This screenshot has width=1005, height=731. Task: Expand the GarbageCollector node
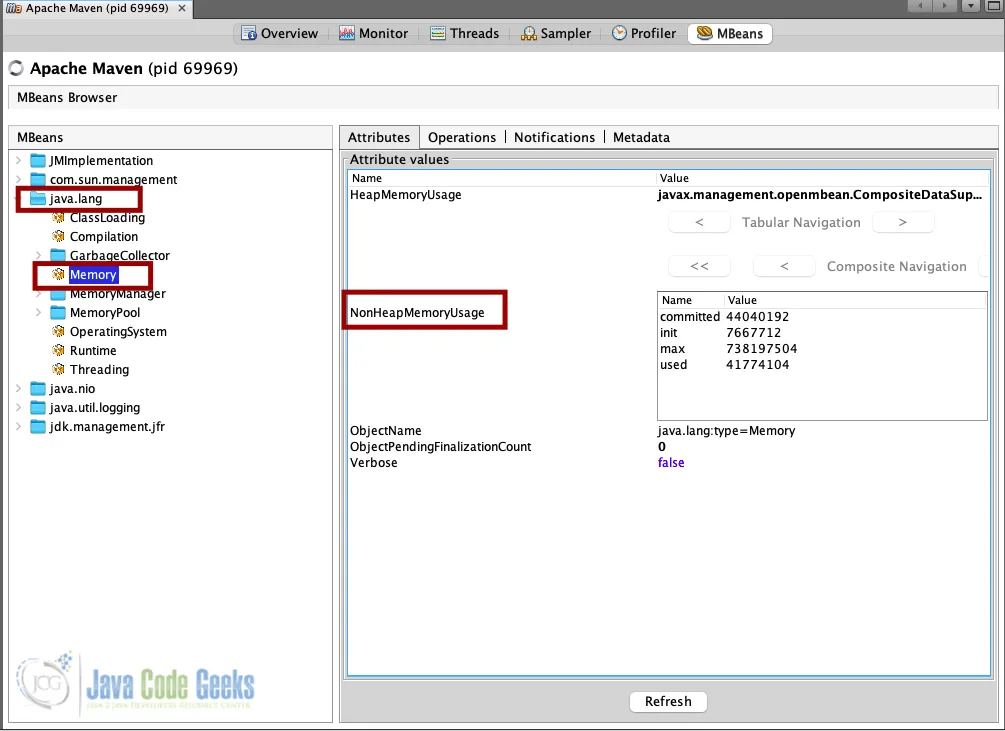coord(38,256)
